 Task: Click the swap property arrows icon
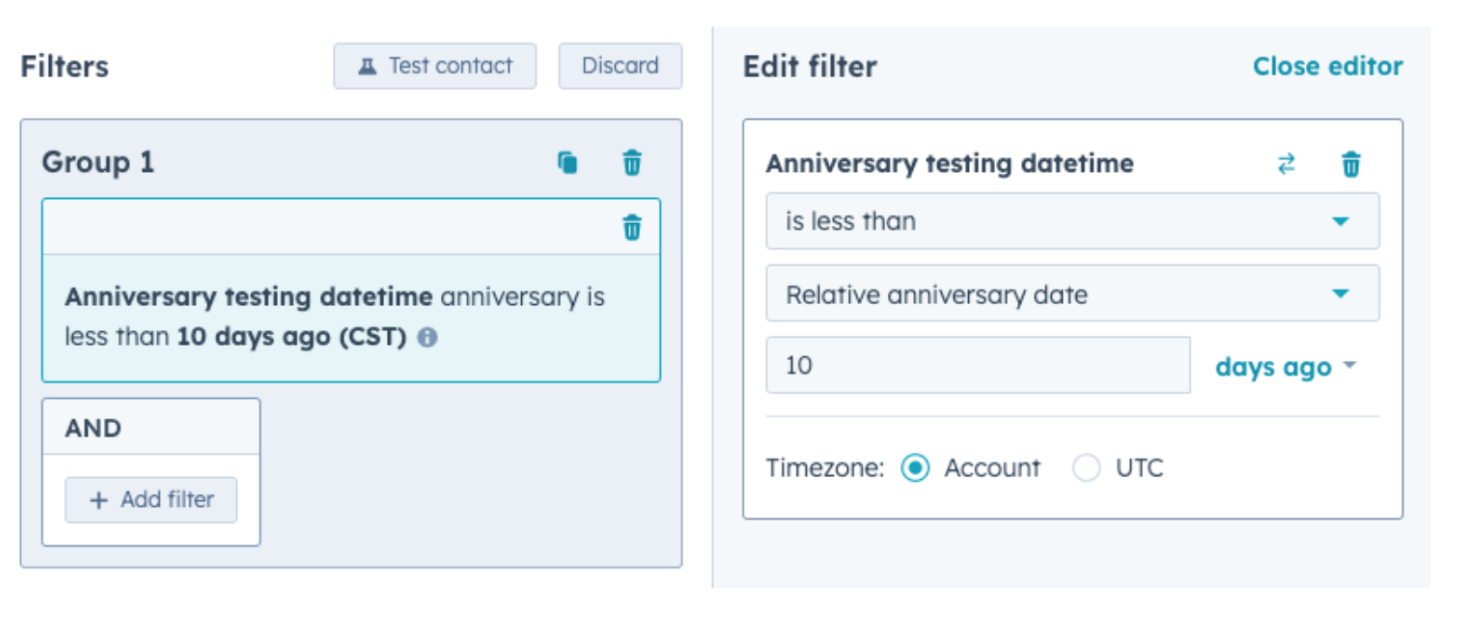(x=1286, y=164)
